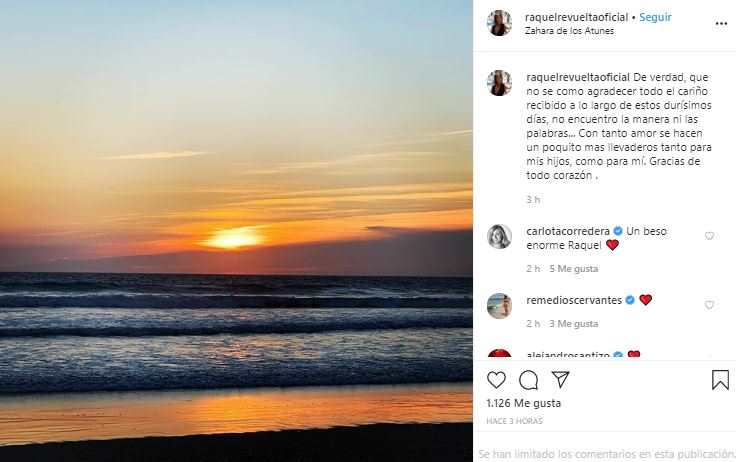The image size is (736, 462).
Task: Like the post with heart icon
Action: 496,380
